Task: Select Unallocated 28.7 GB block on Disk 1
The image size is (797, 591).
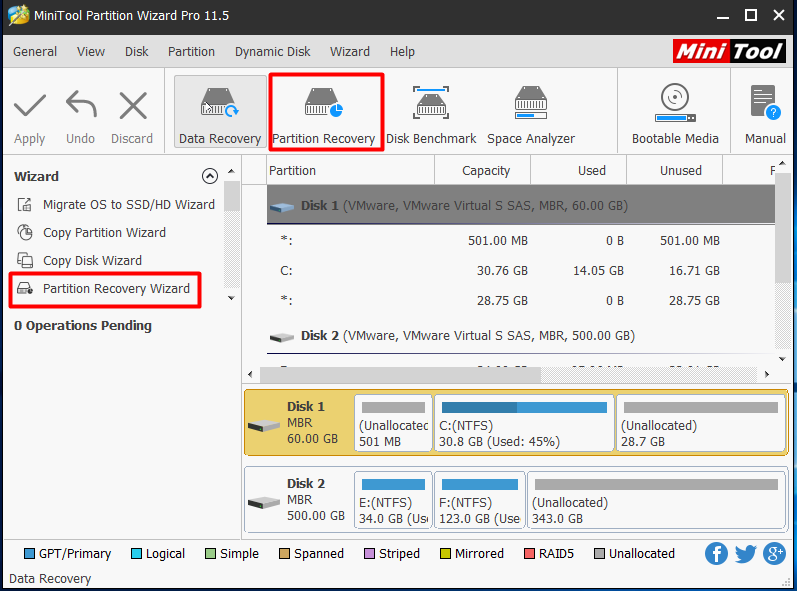Action: click(x=701, y=423)
